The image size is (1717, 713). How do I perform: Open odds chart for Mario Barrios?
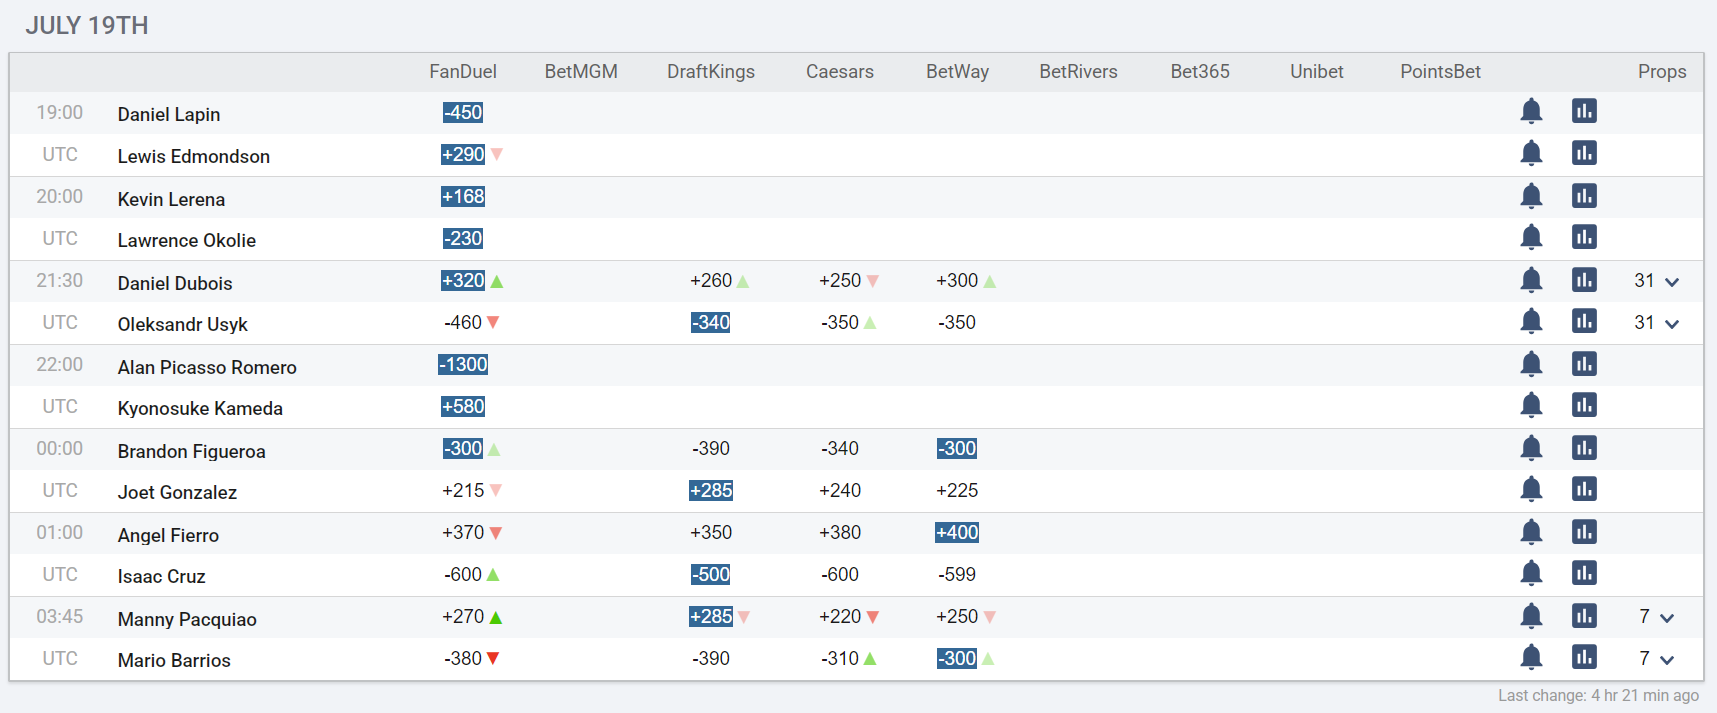pyautogui.click(x=1584, y=657)
